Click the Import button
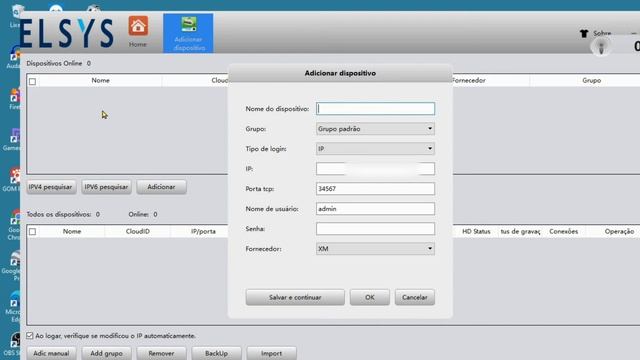The height and width of the screenshot is (360, 640). pos(271,353)
